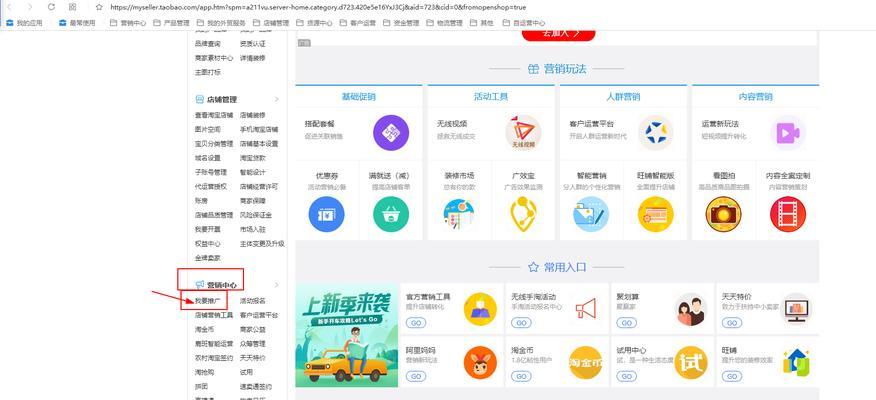Click the 无线手淘活动 megaphone icon
The width and height of the screenshot is (876, 400).
click(x=585, y=308)
